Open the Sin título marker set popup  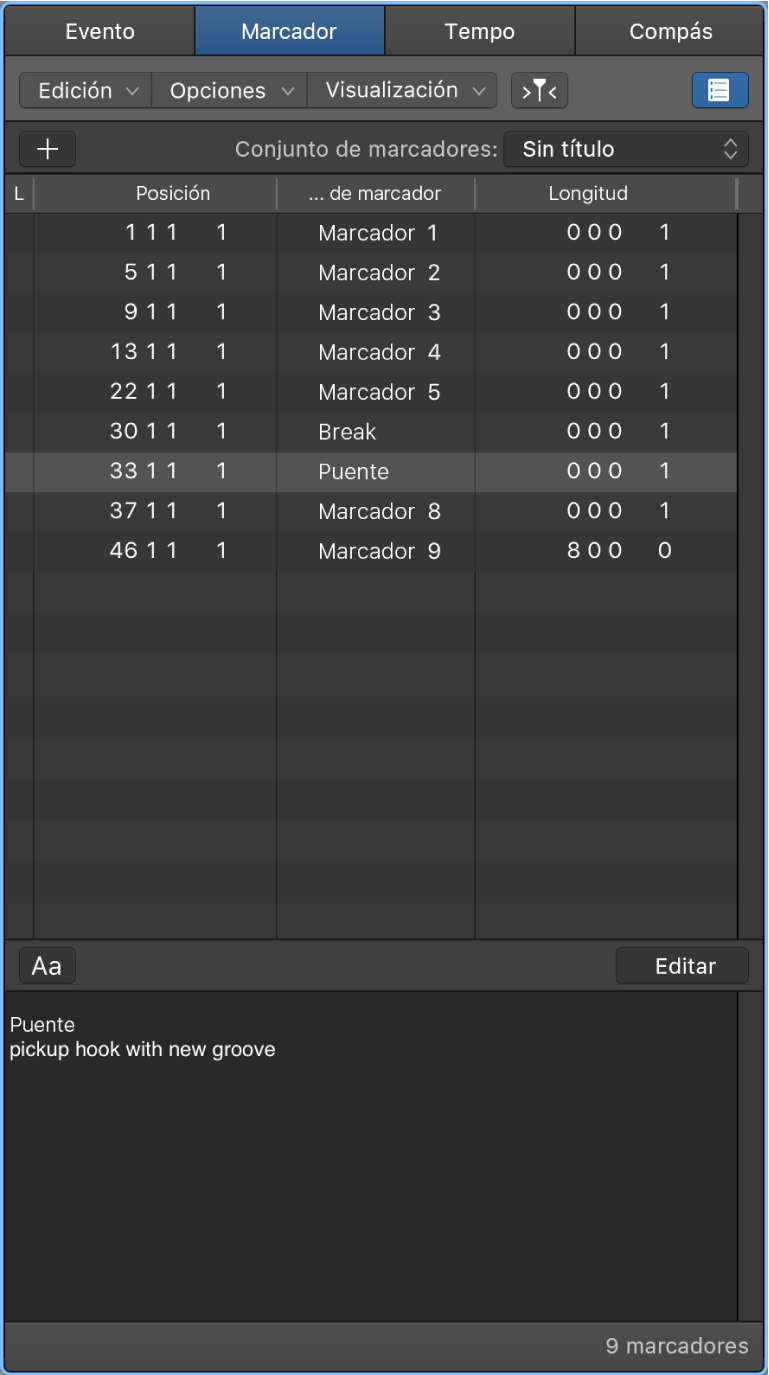click(626, 150)
